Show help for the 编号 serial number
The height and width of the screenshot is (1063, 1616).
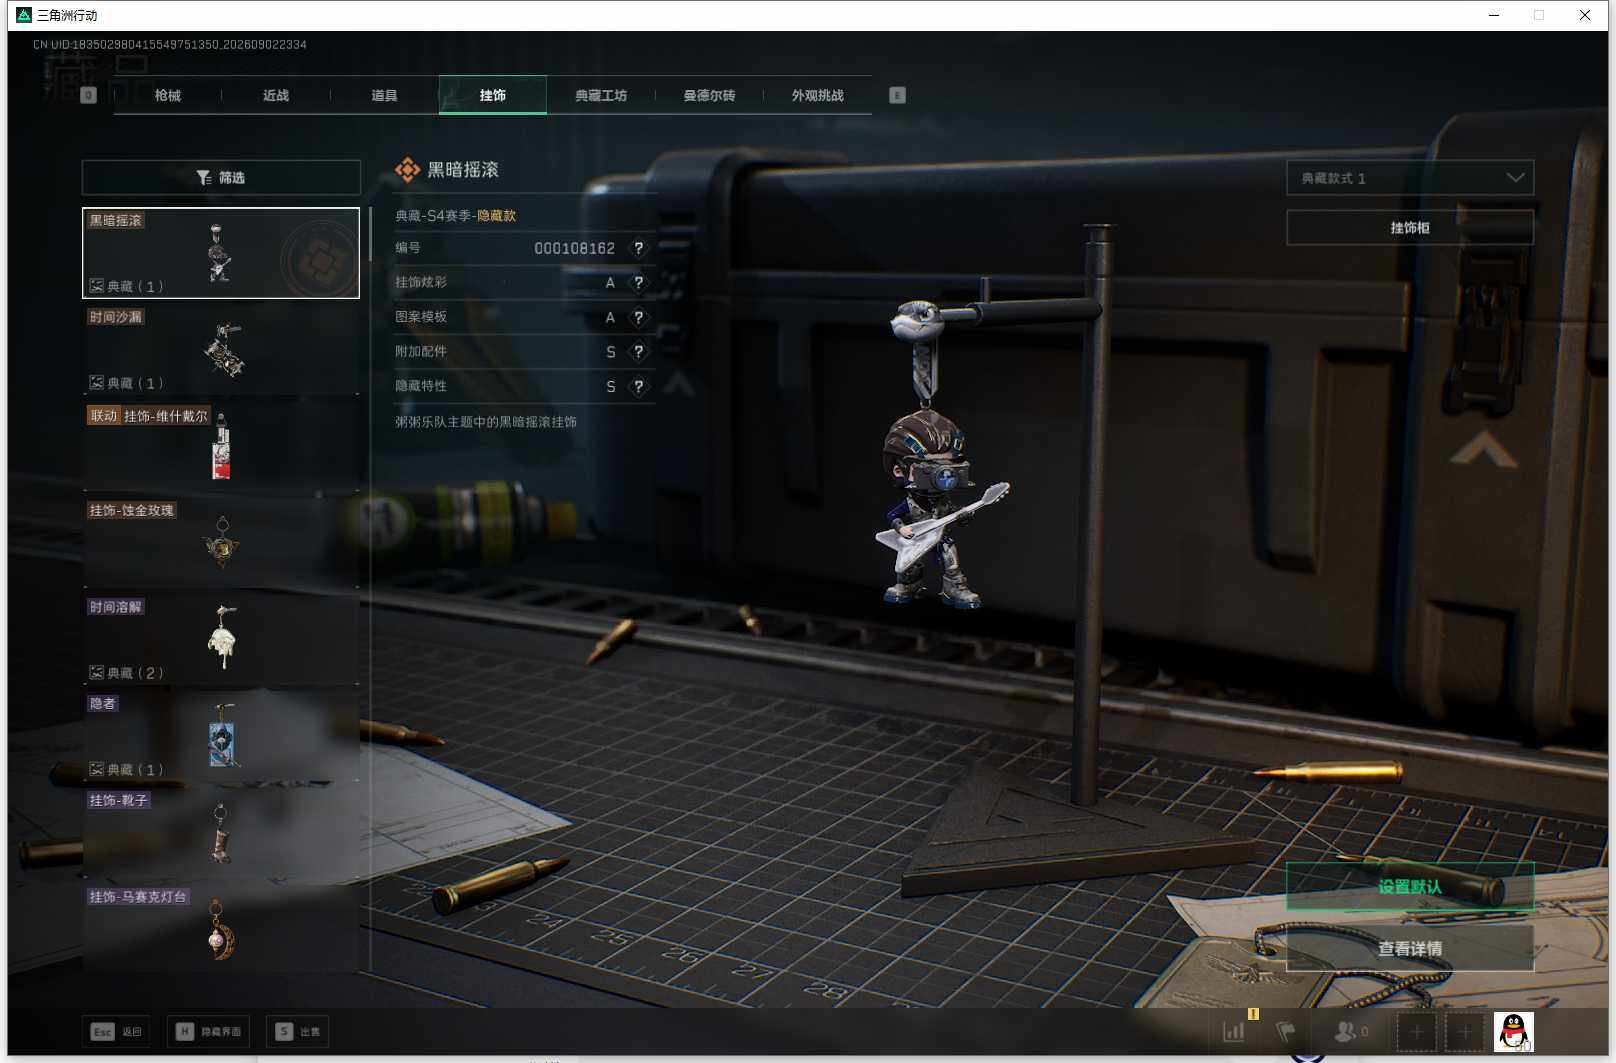point(639,248)
